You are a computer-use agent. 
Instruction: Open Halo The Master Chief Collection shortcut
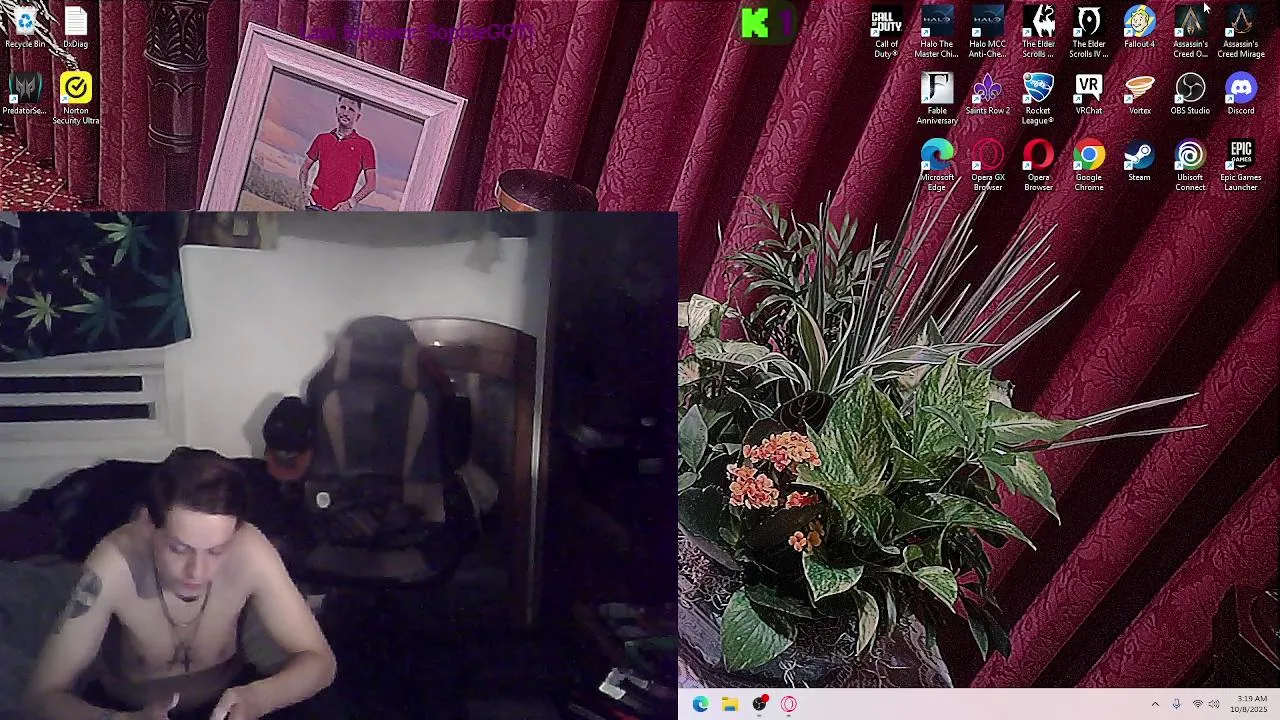click(937, 32)
